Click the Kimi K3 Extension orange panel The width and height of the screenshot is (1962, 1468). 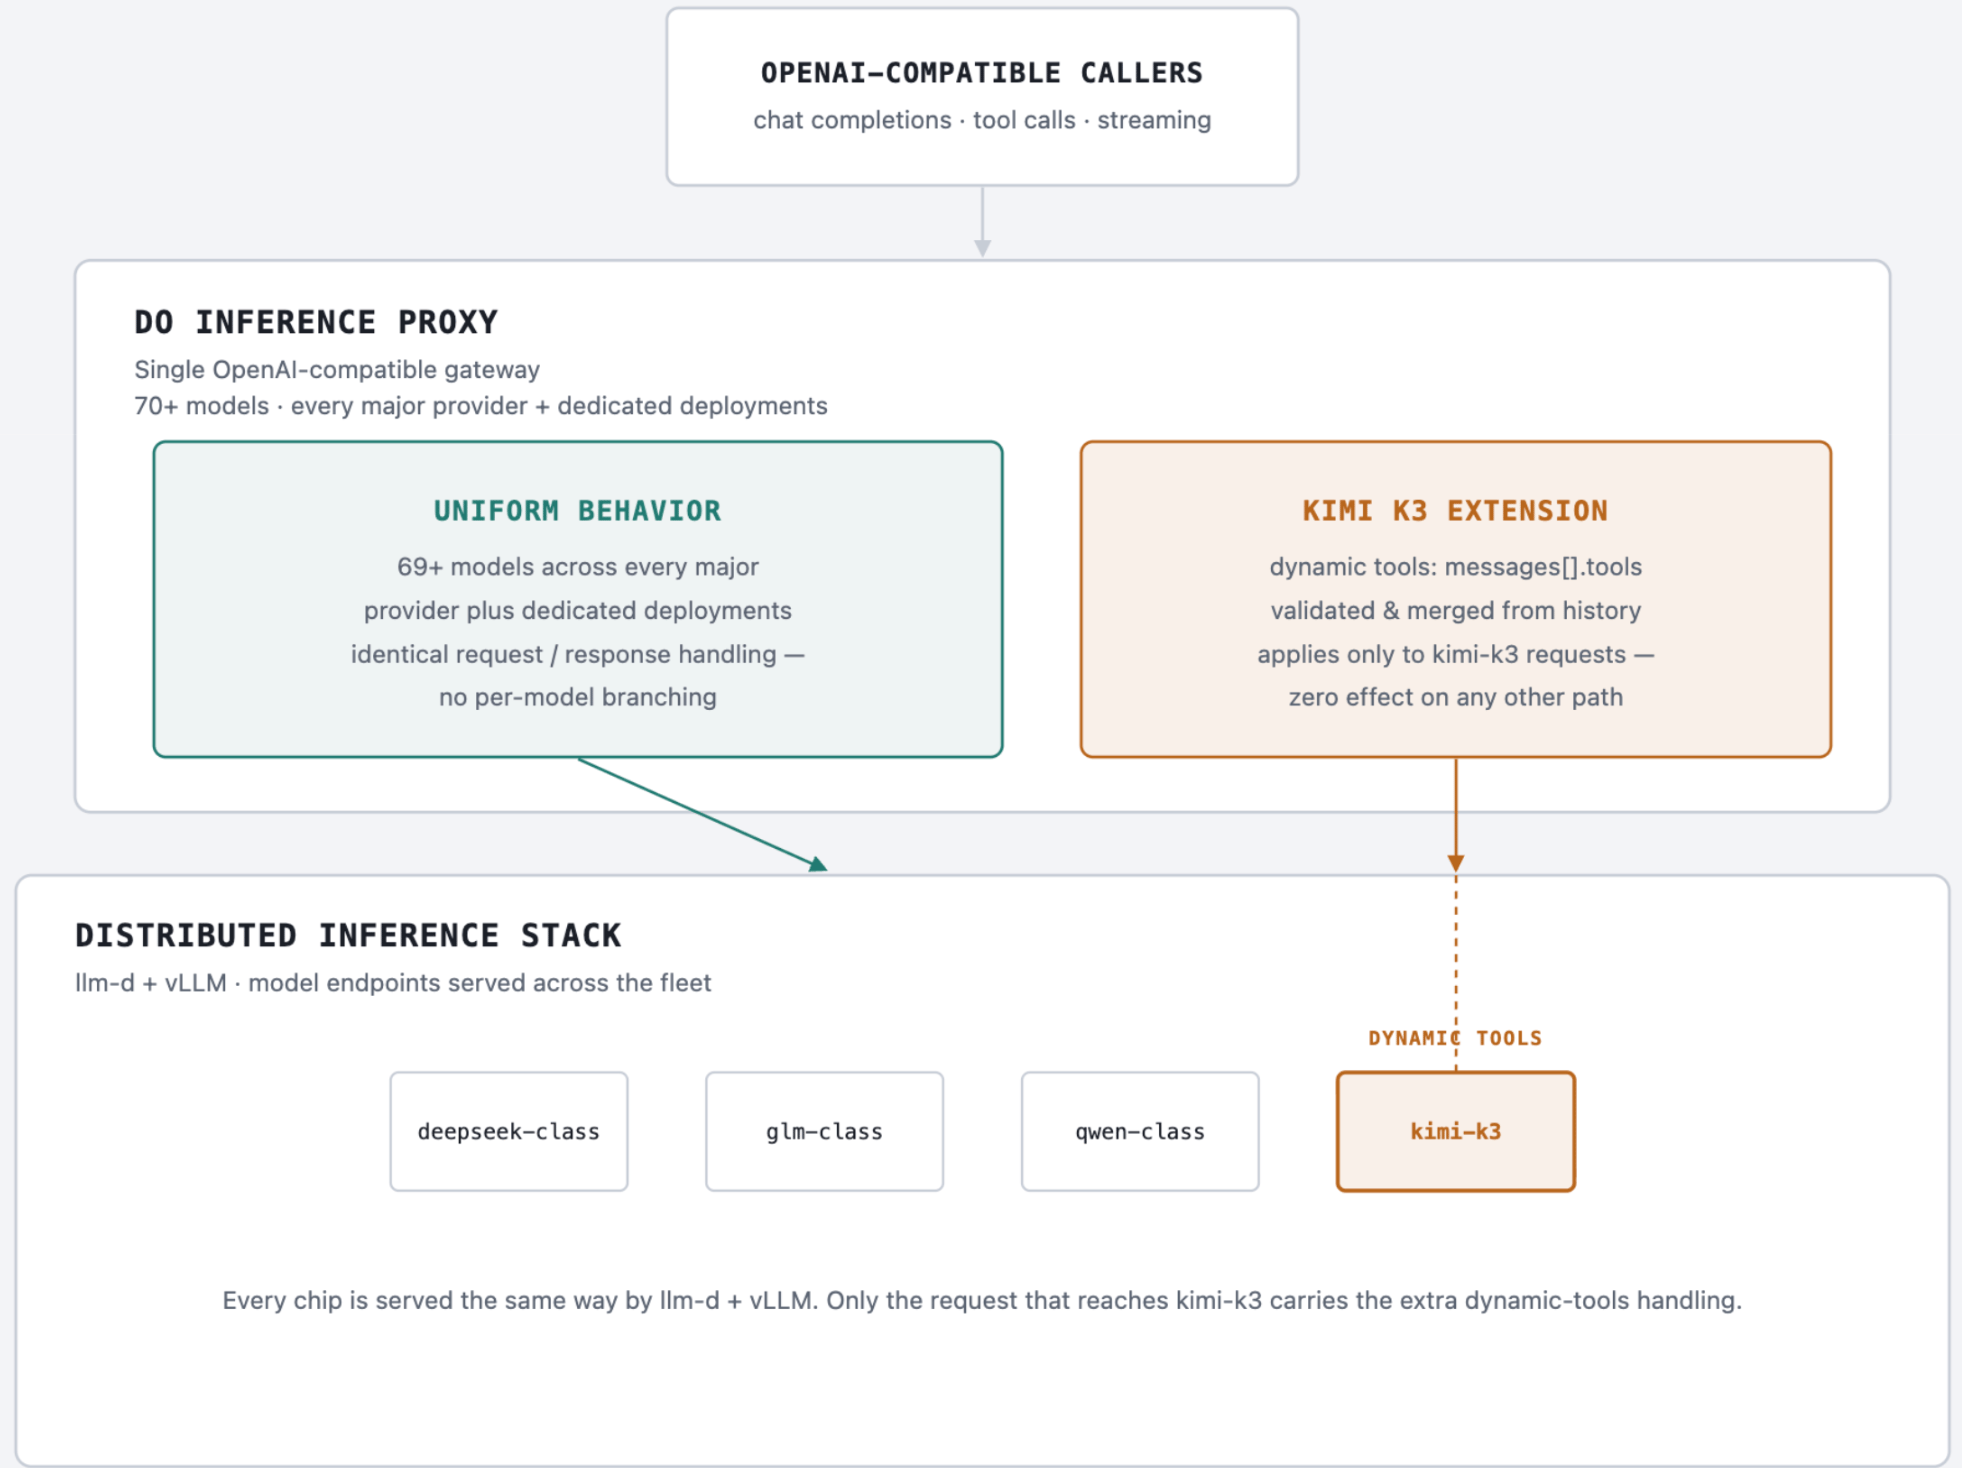point(1456,599)
